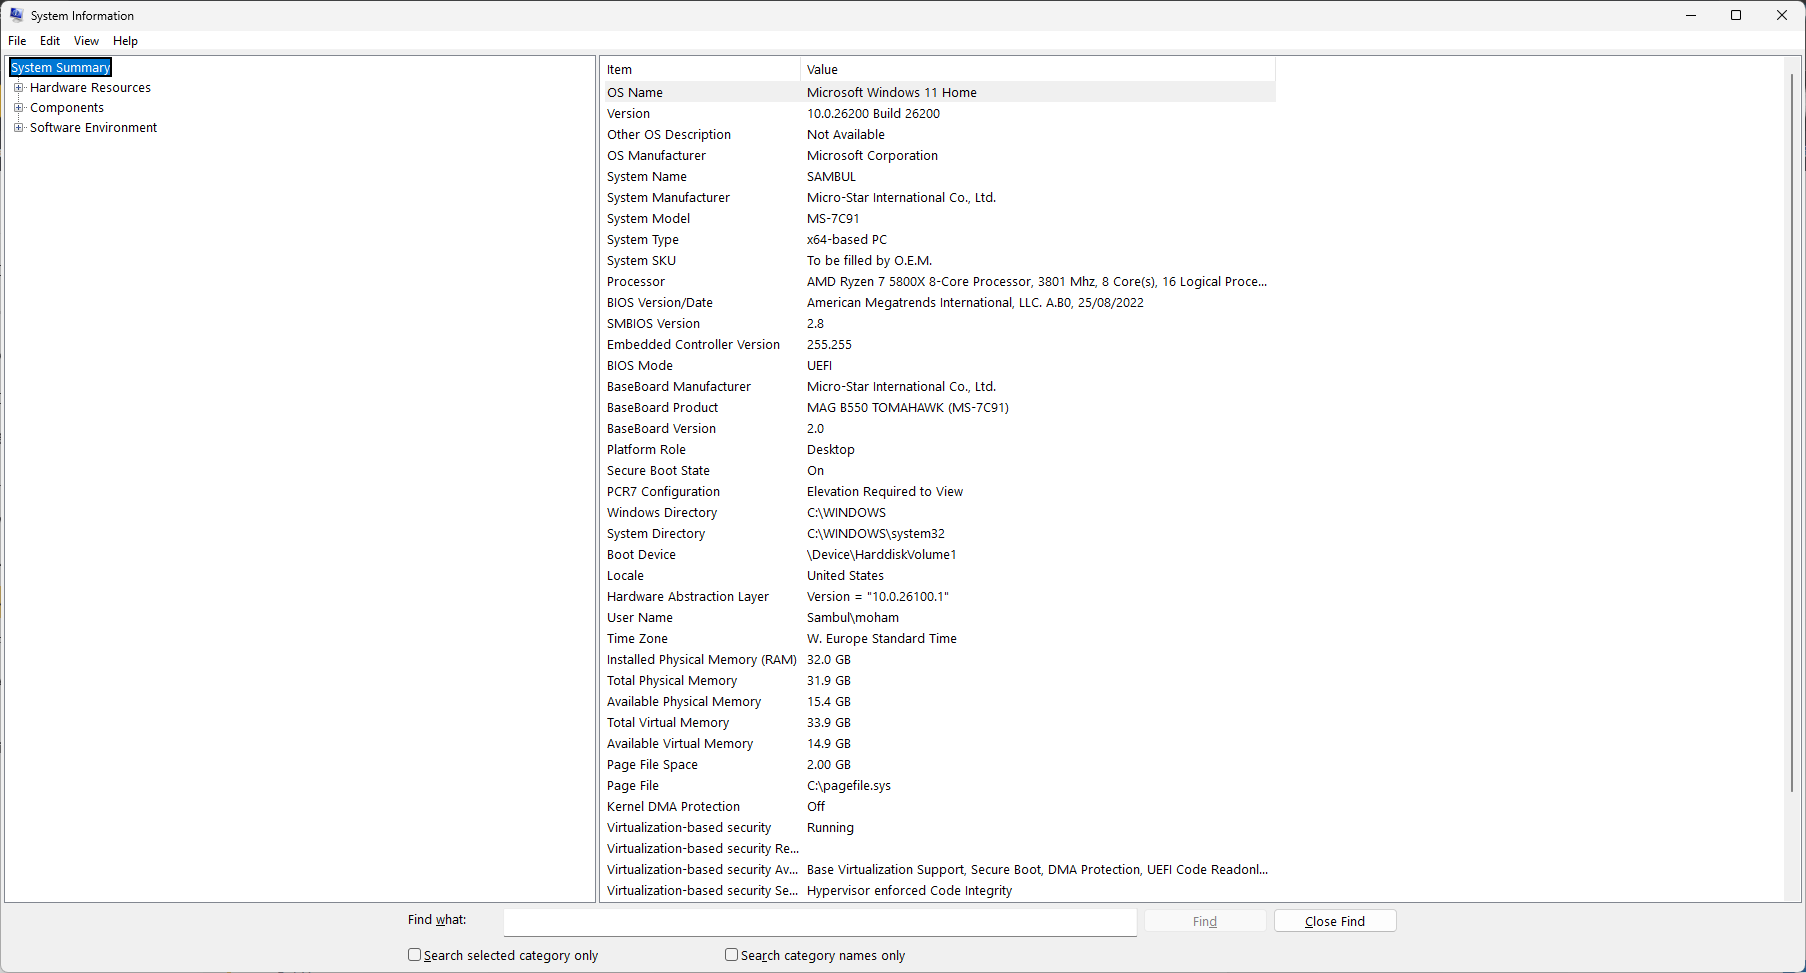Select the Secure Boot State row
The image size is (1806, 973).
point(938,471)
